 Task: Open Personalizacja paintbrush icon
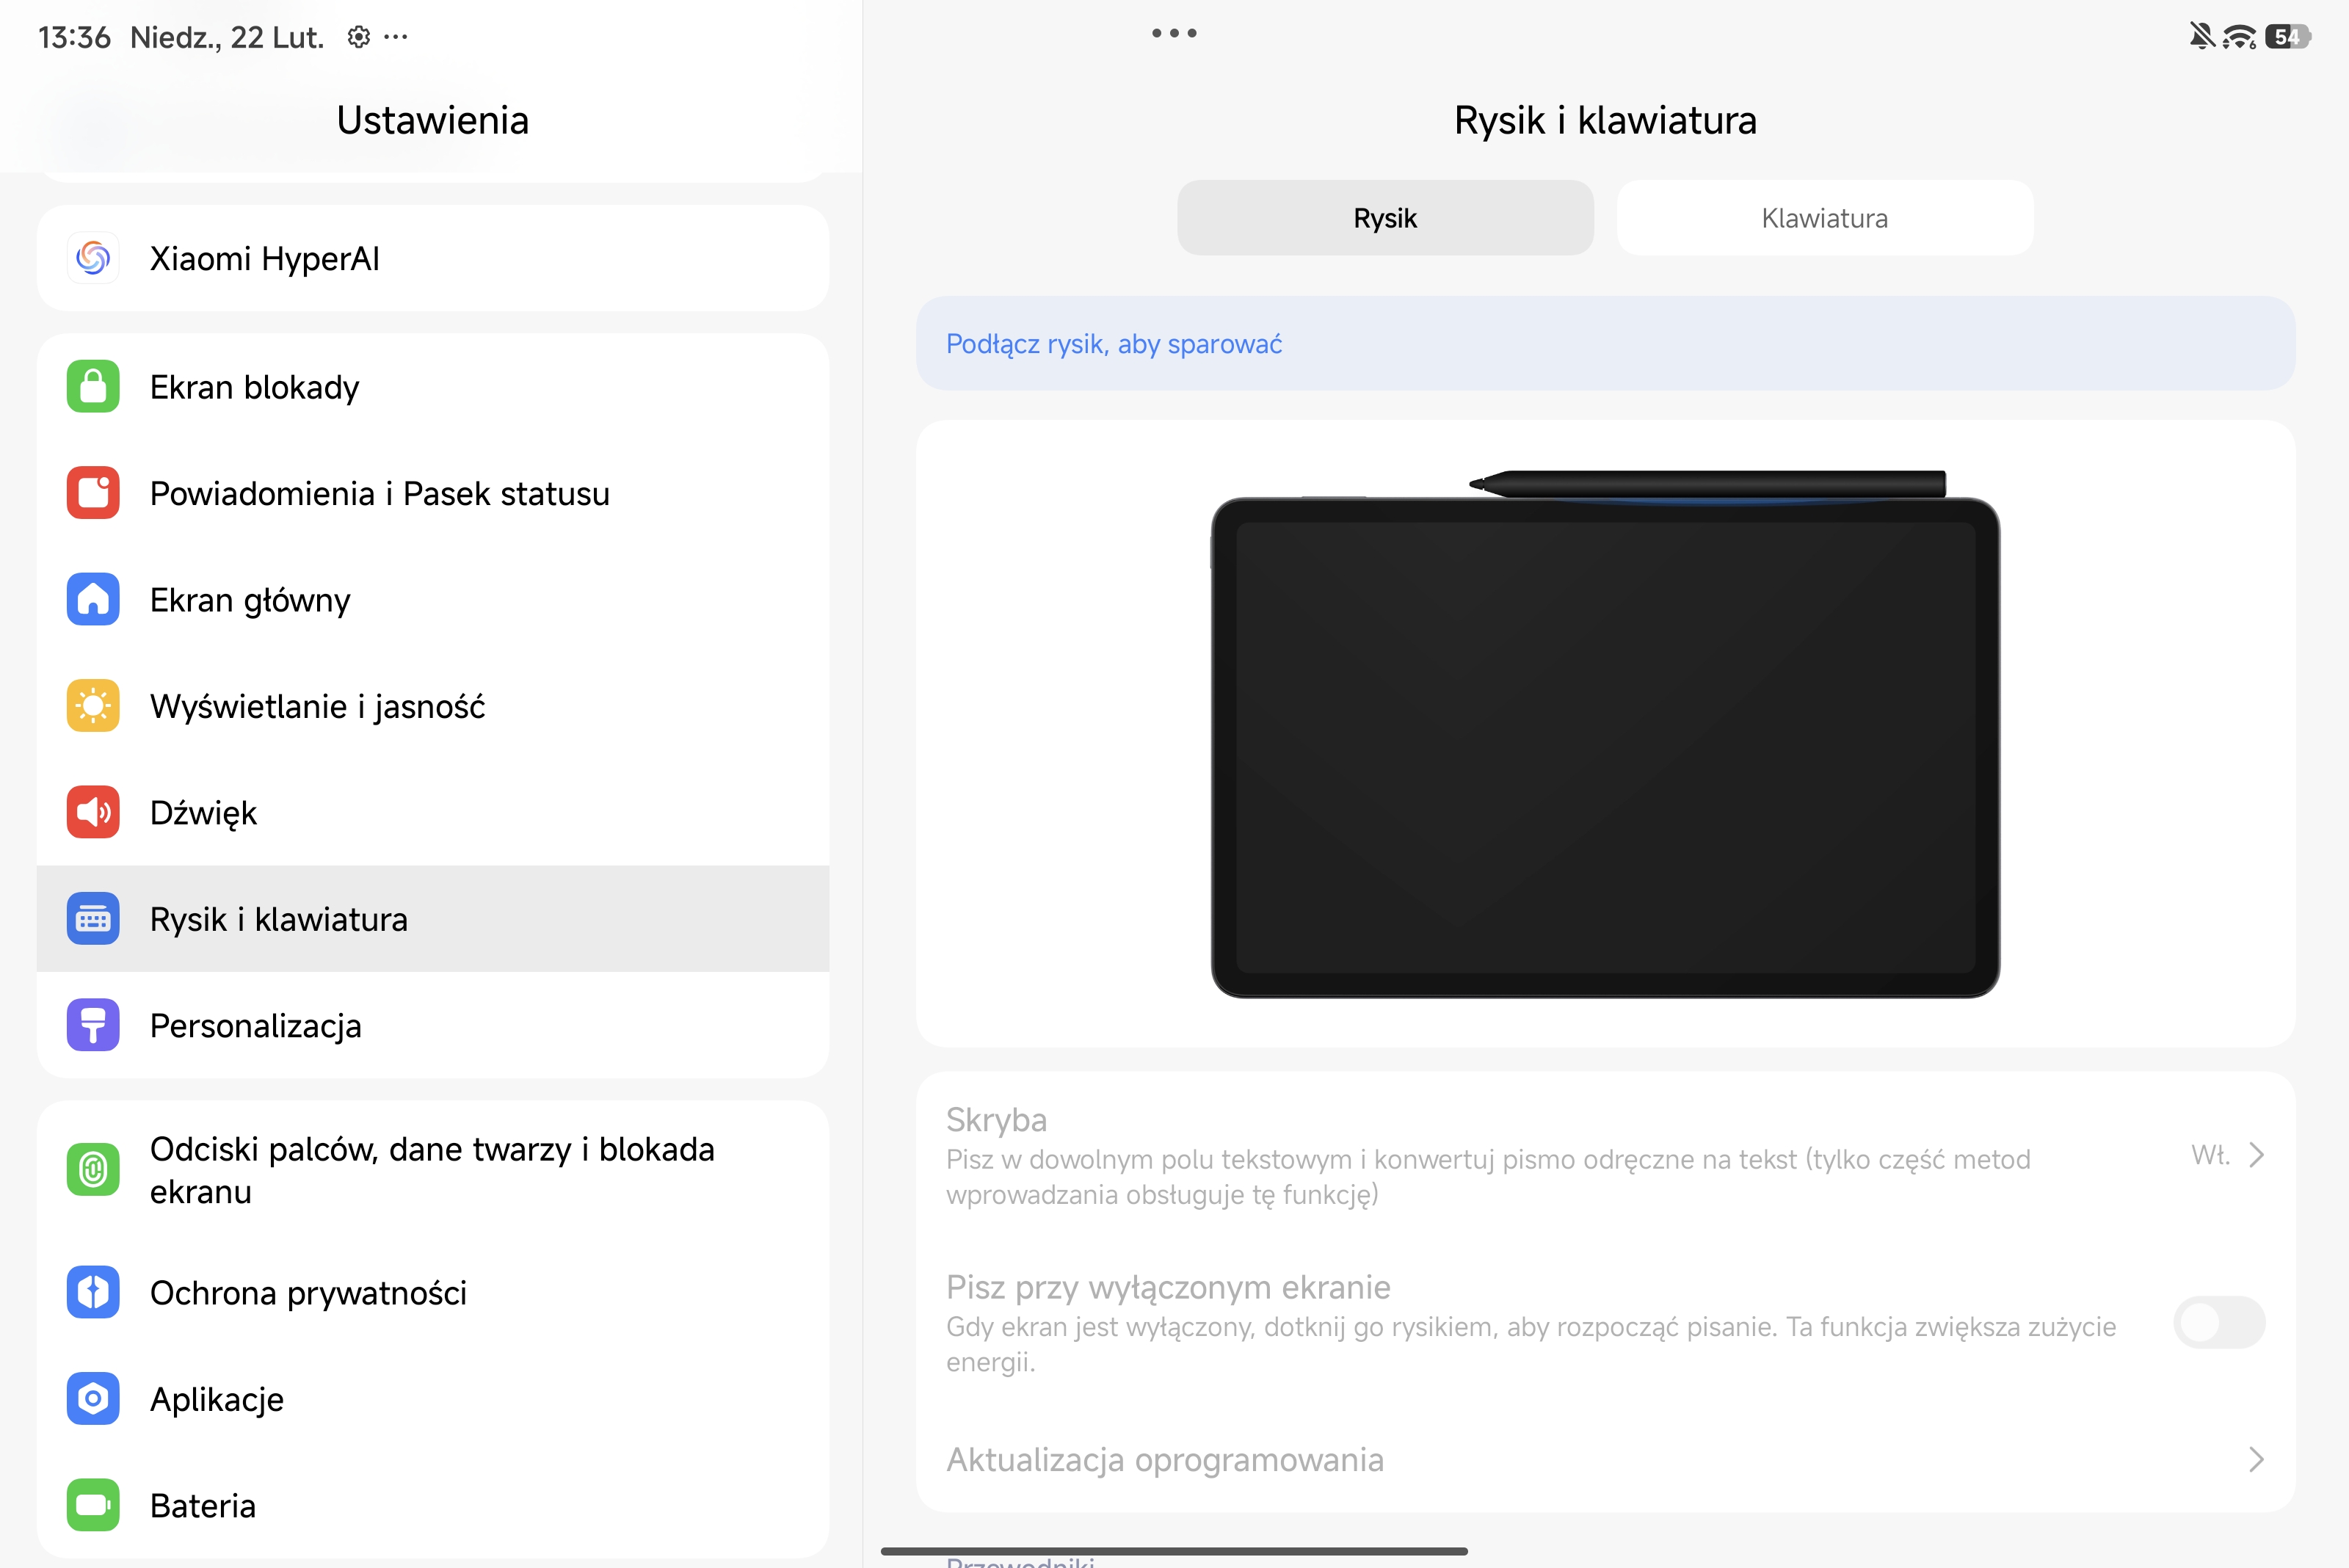click(x=93, y=1025)
